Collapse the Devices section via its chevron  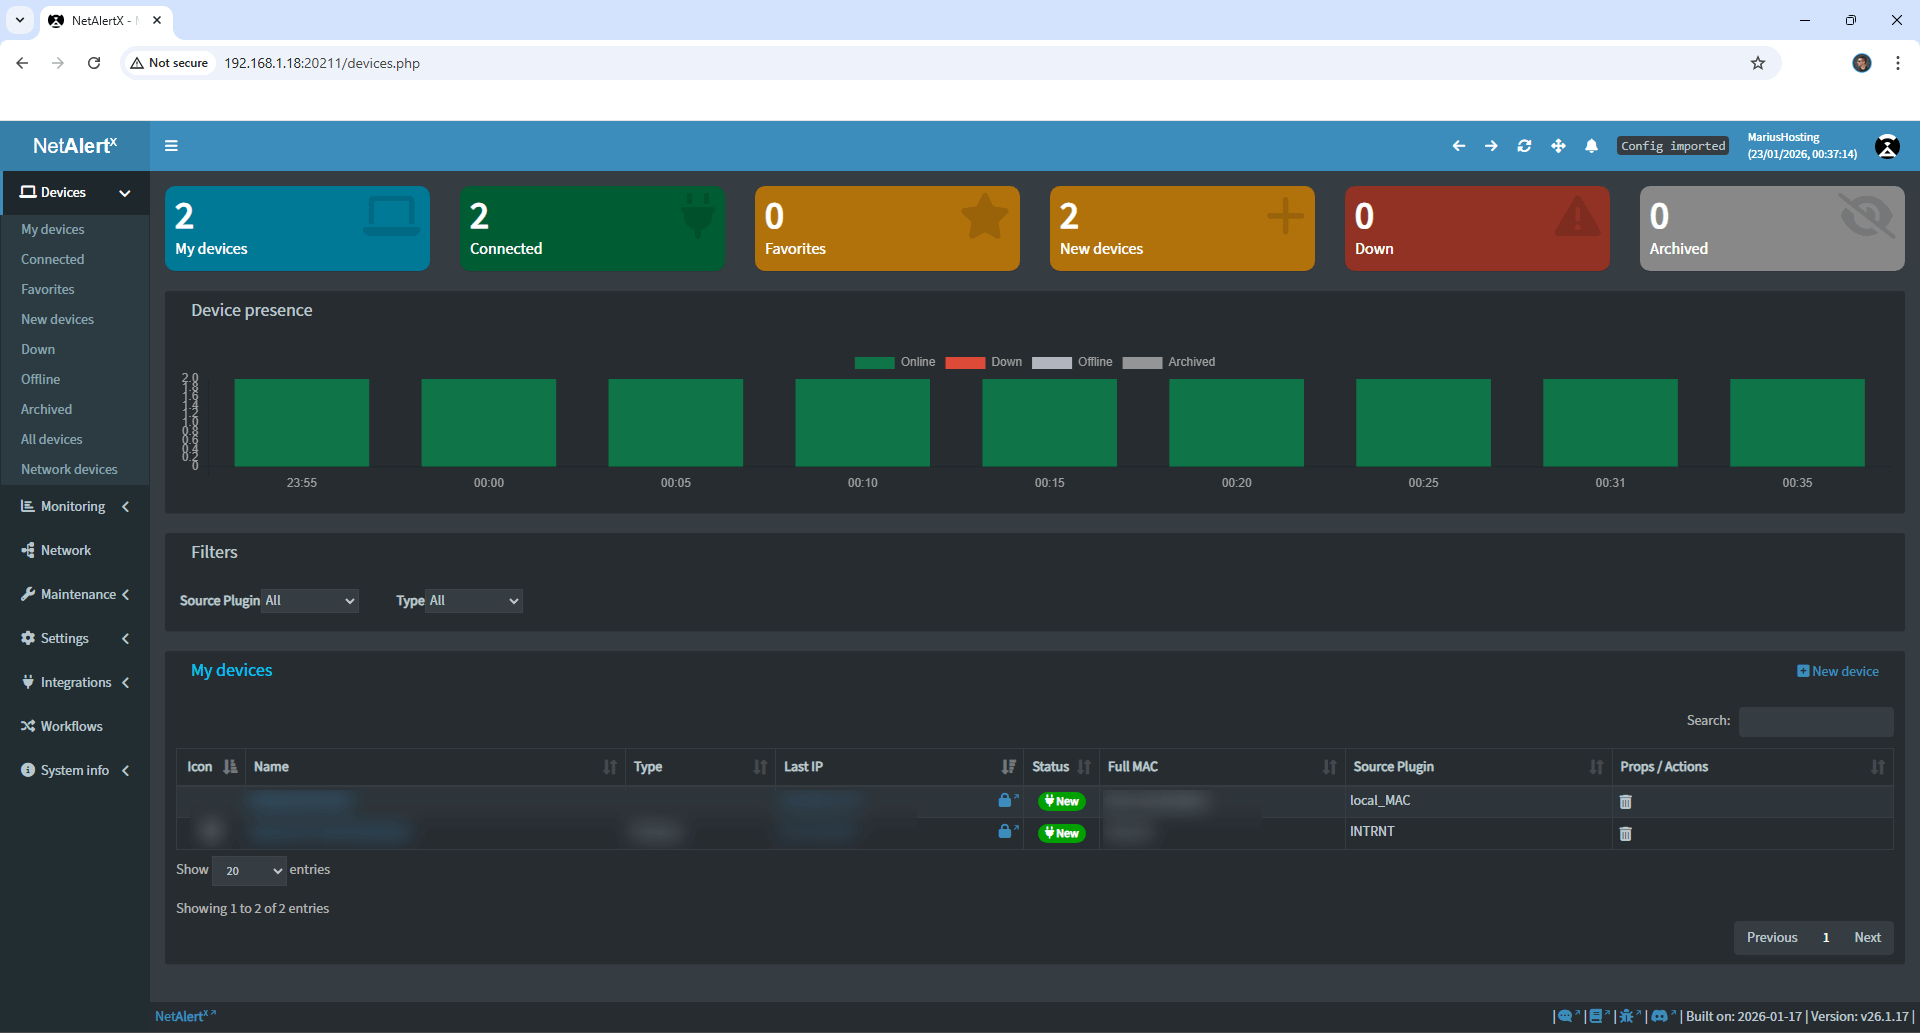pos(125,193)
